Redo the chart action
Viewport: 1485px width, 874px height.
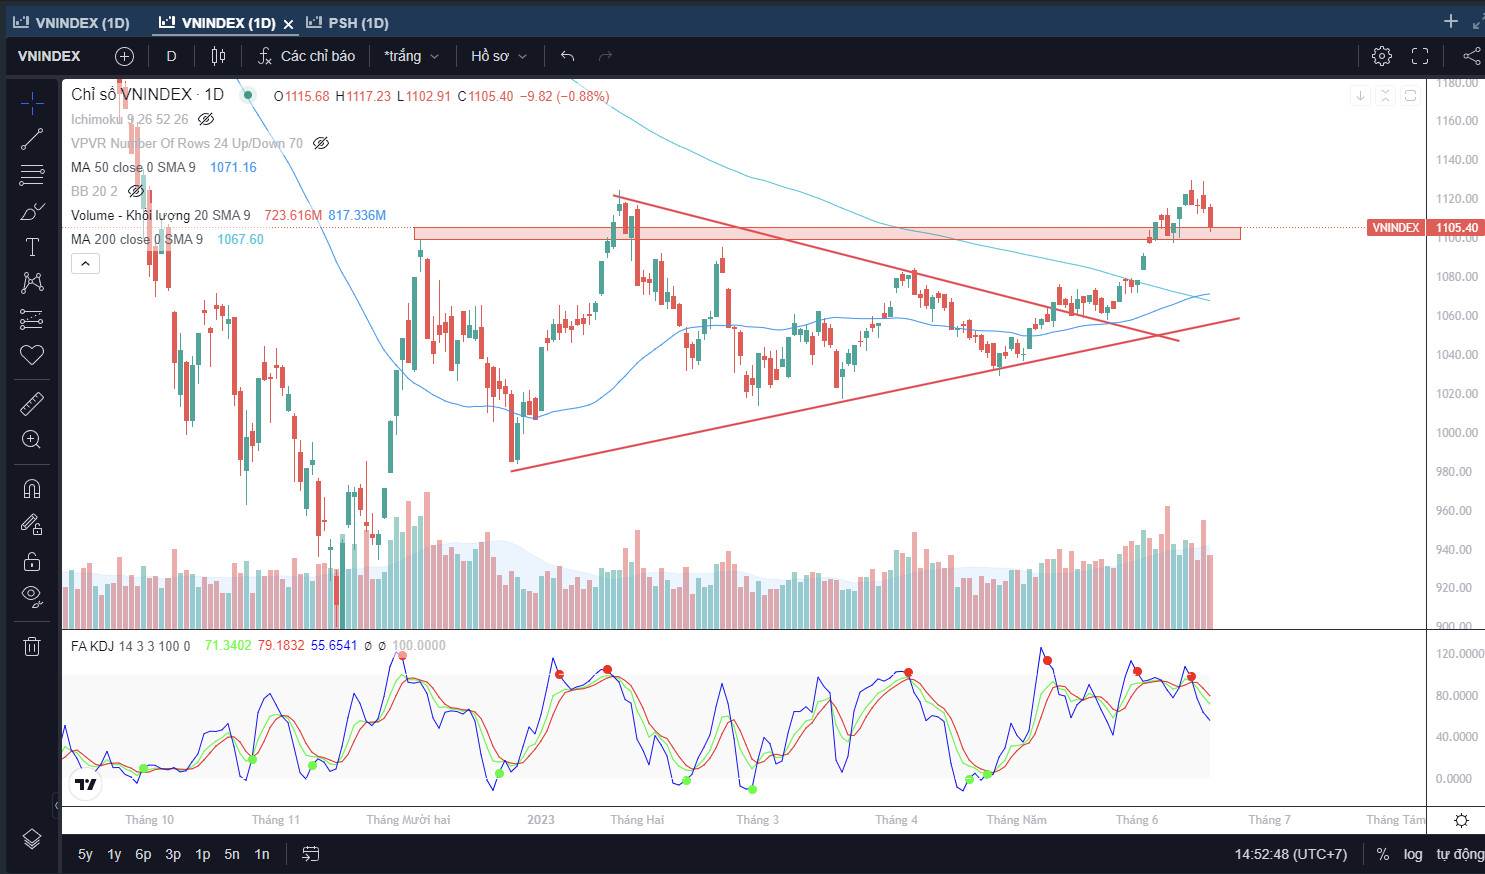click(605, 56)
